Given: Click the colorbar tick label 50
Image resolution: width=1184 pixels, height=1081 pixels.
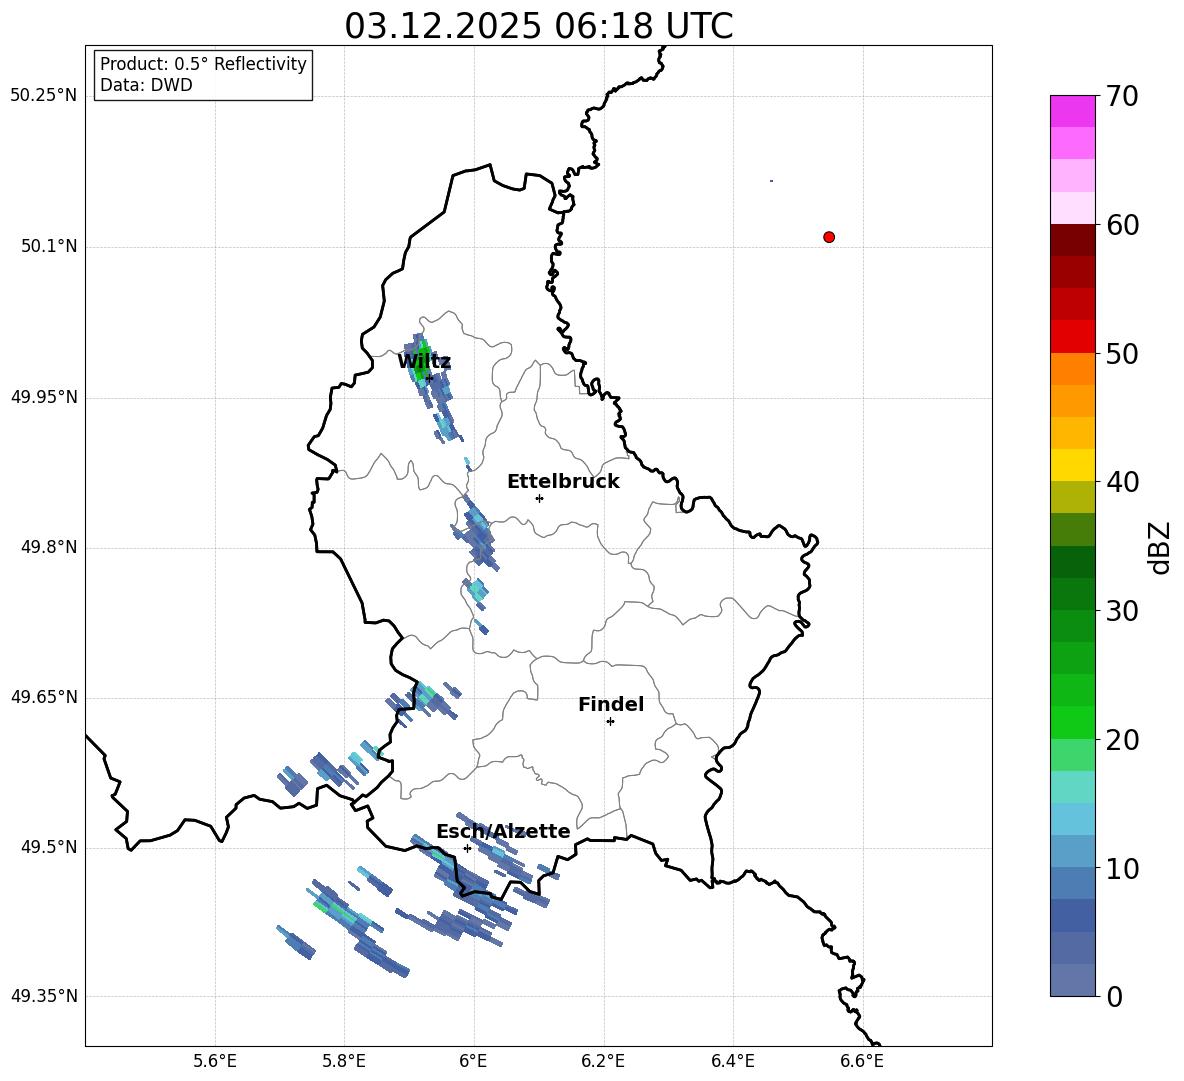Looking at the screenshot, I should 1122,353.
